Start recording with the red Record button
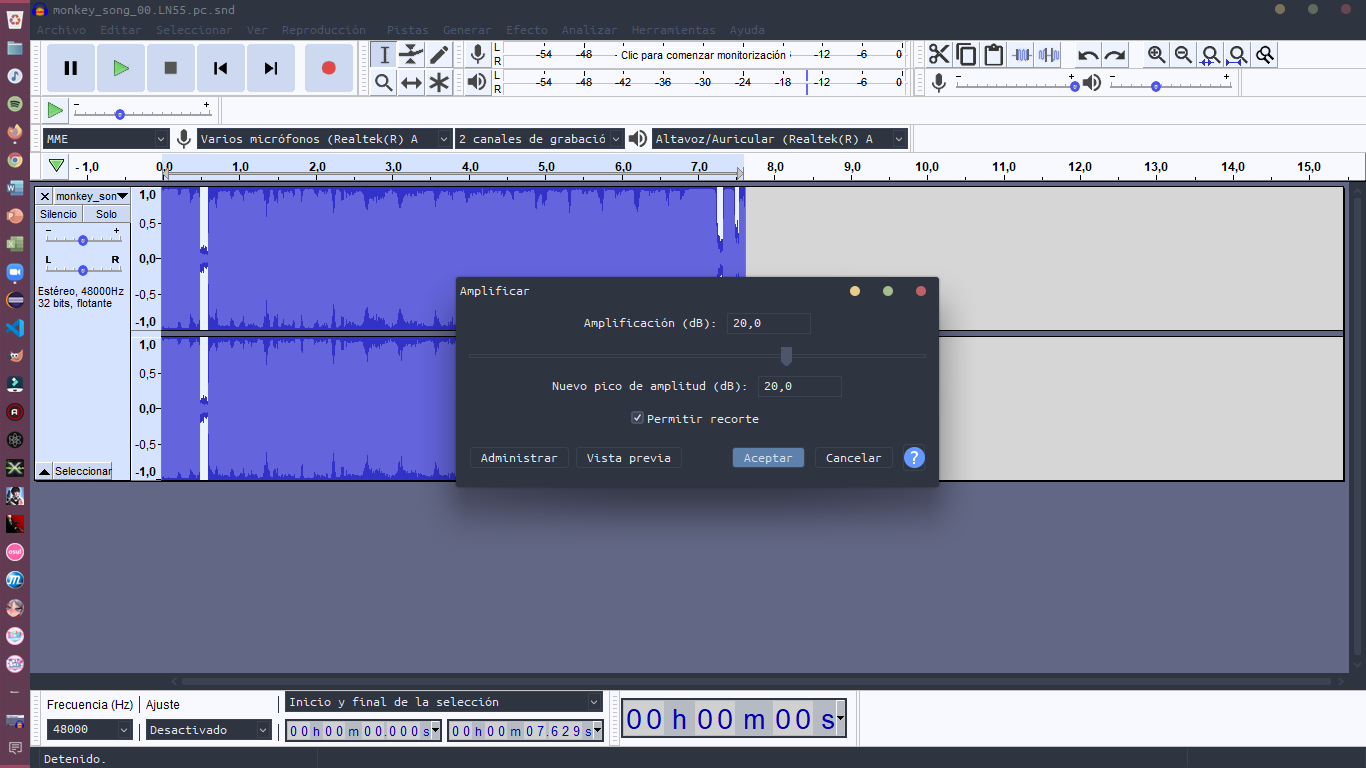This screenshot has width=1366, height=768. coord(328,68)
